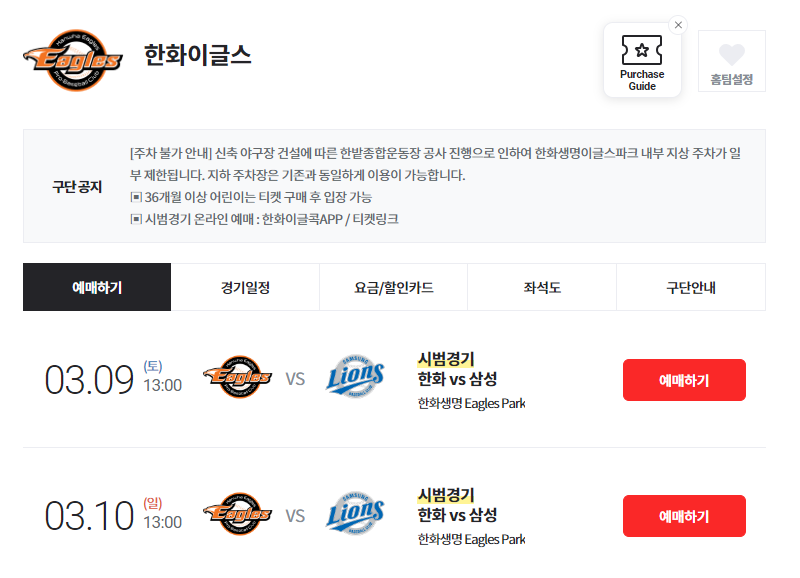800x578 pixels.
Task: Select the 구단안내 tab
Action: [x=690, y=288]
